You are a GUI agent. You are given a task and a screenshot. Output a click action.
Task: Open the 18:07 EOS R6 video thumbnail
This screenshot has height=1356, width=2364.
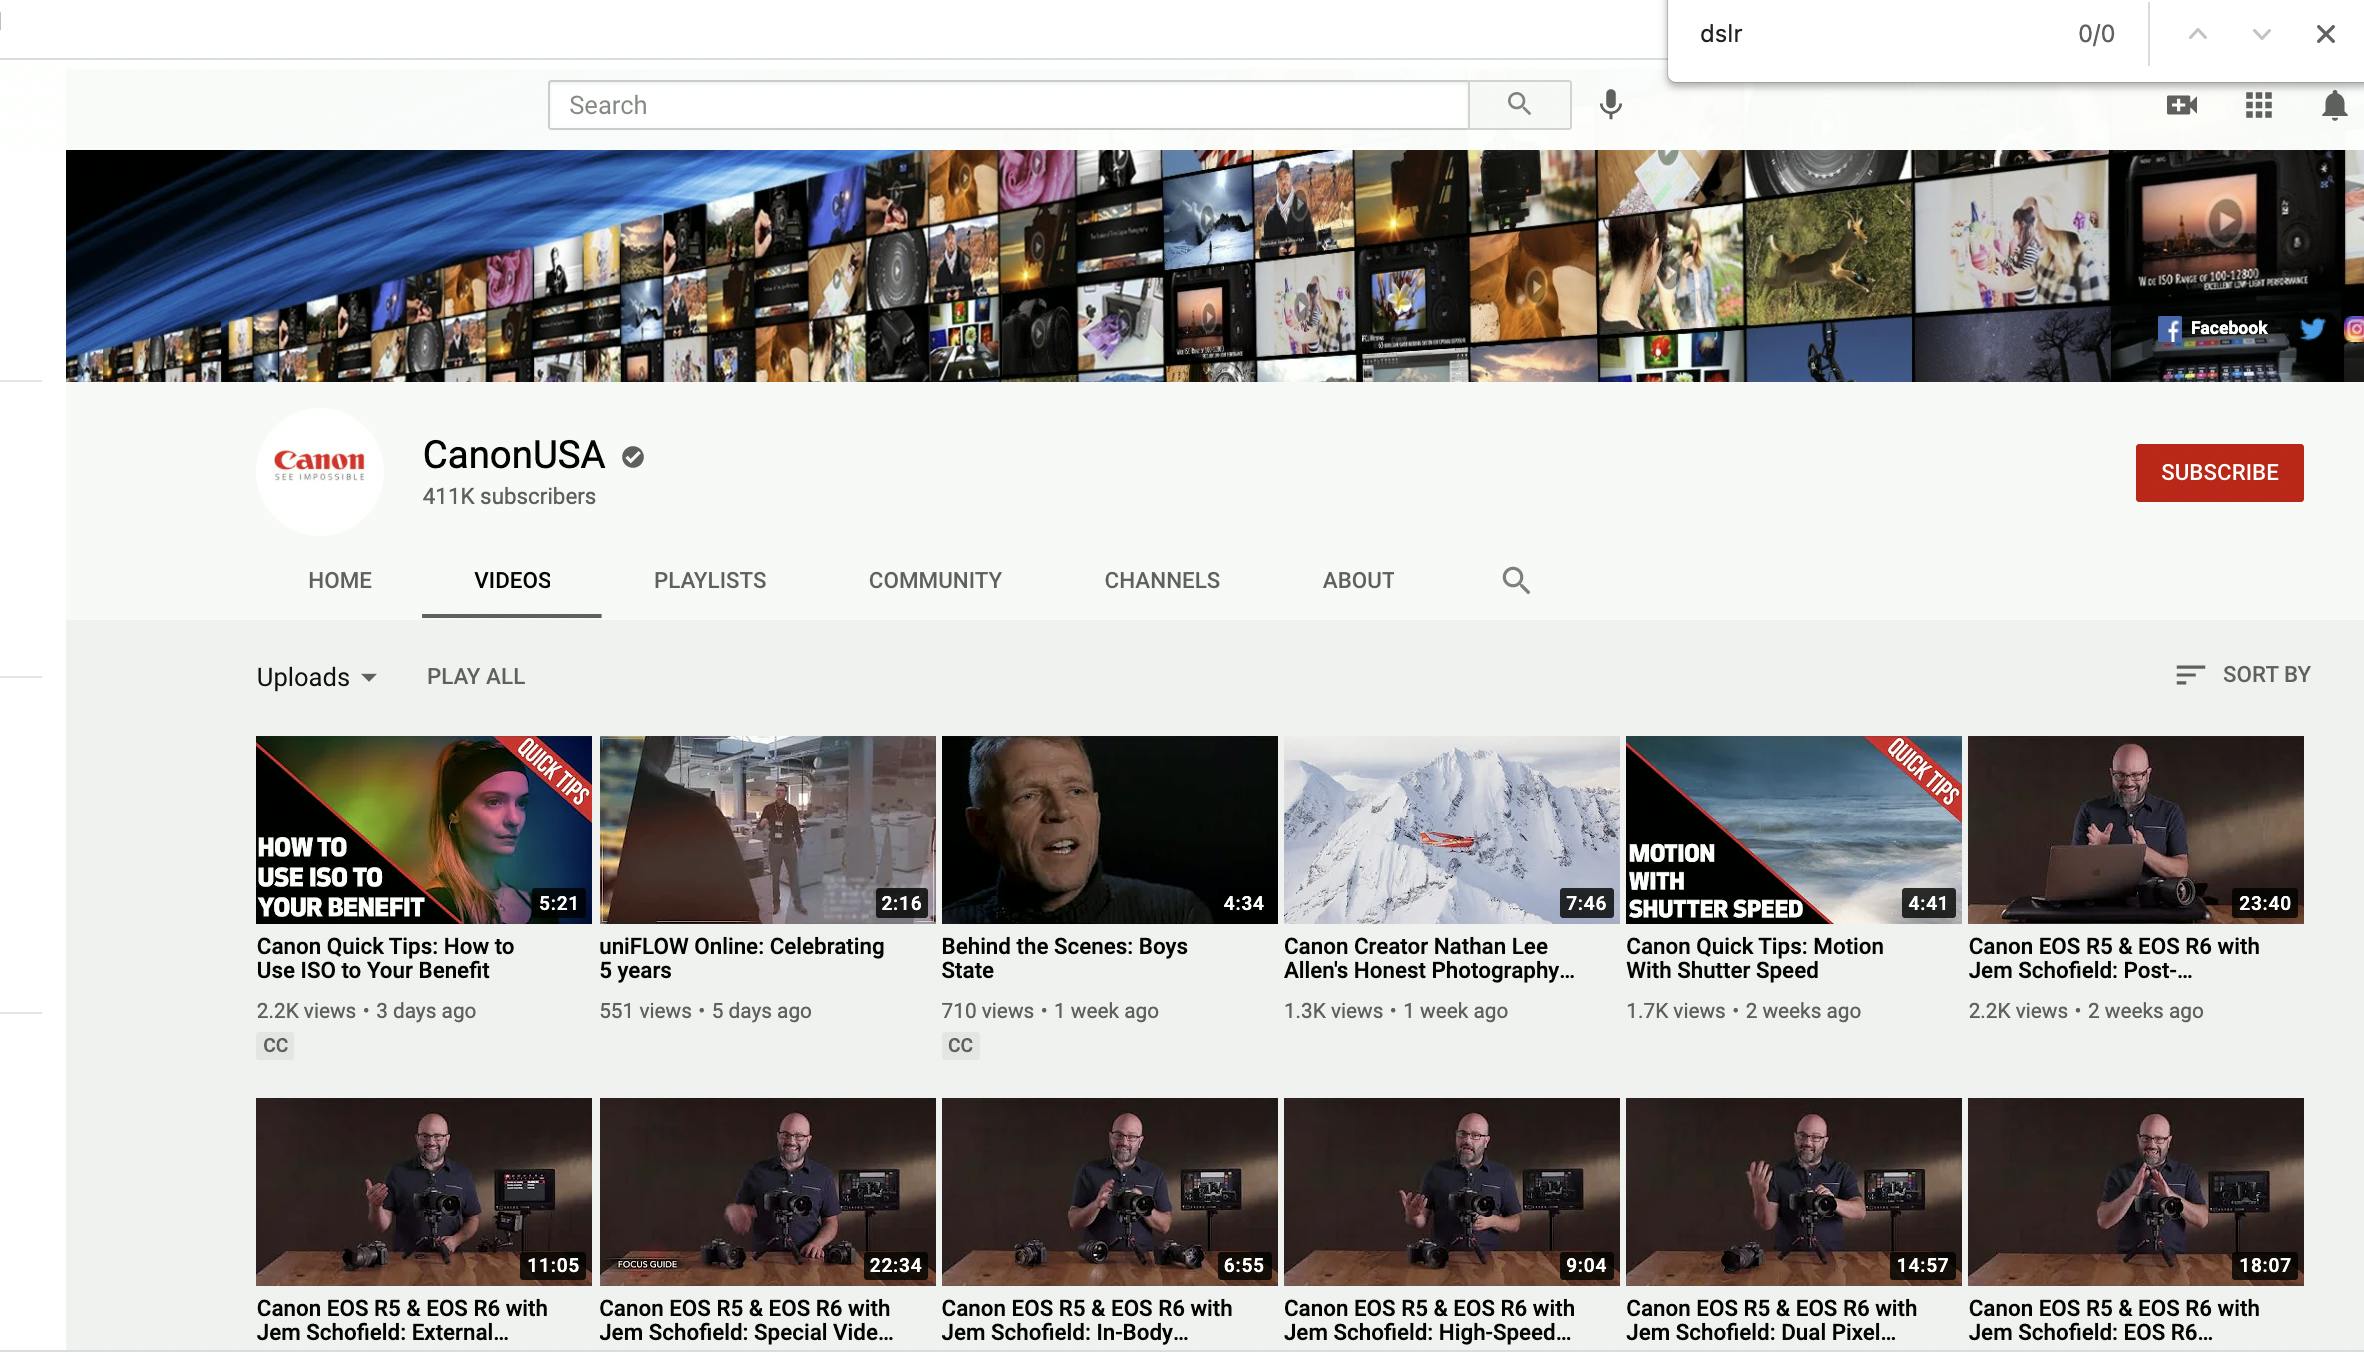click(2136, 1192)
